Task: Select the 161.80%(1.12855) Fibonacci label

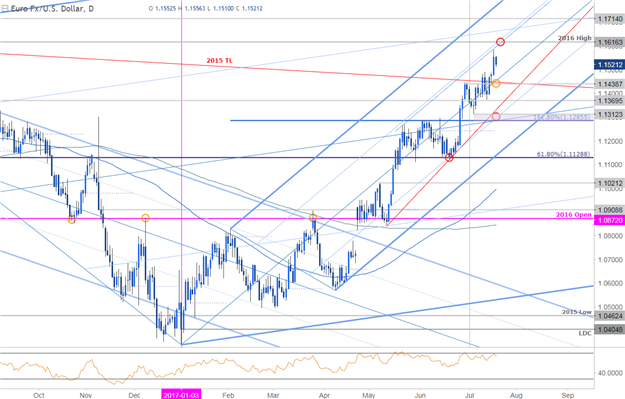Action: click(x=562, y=117)
